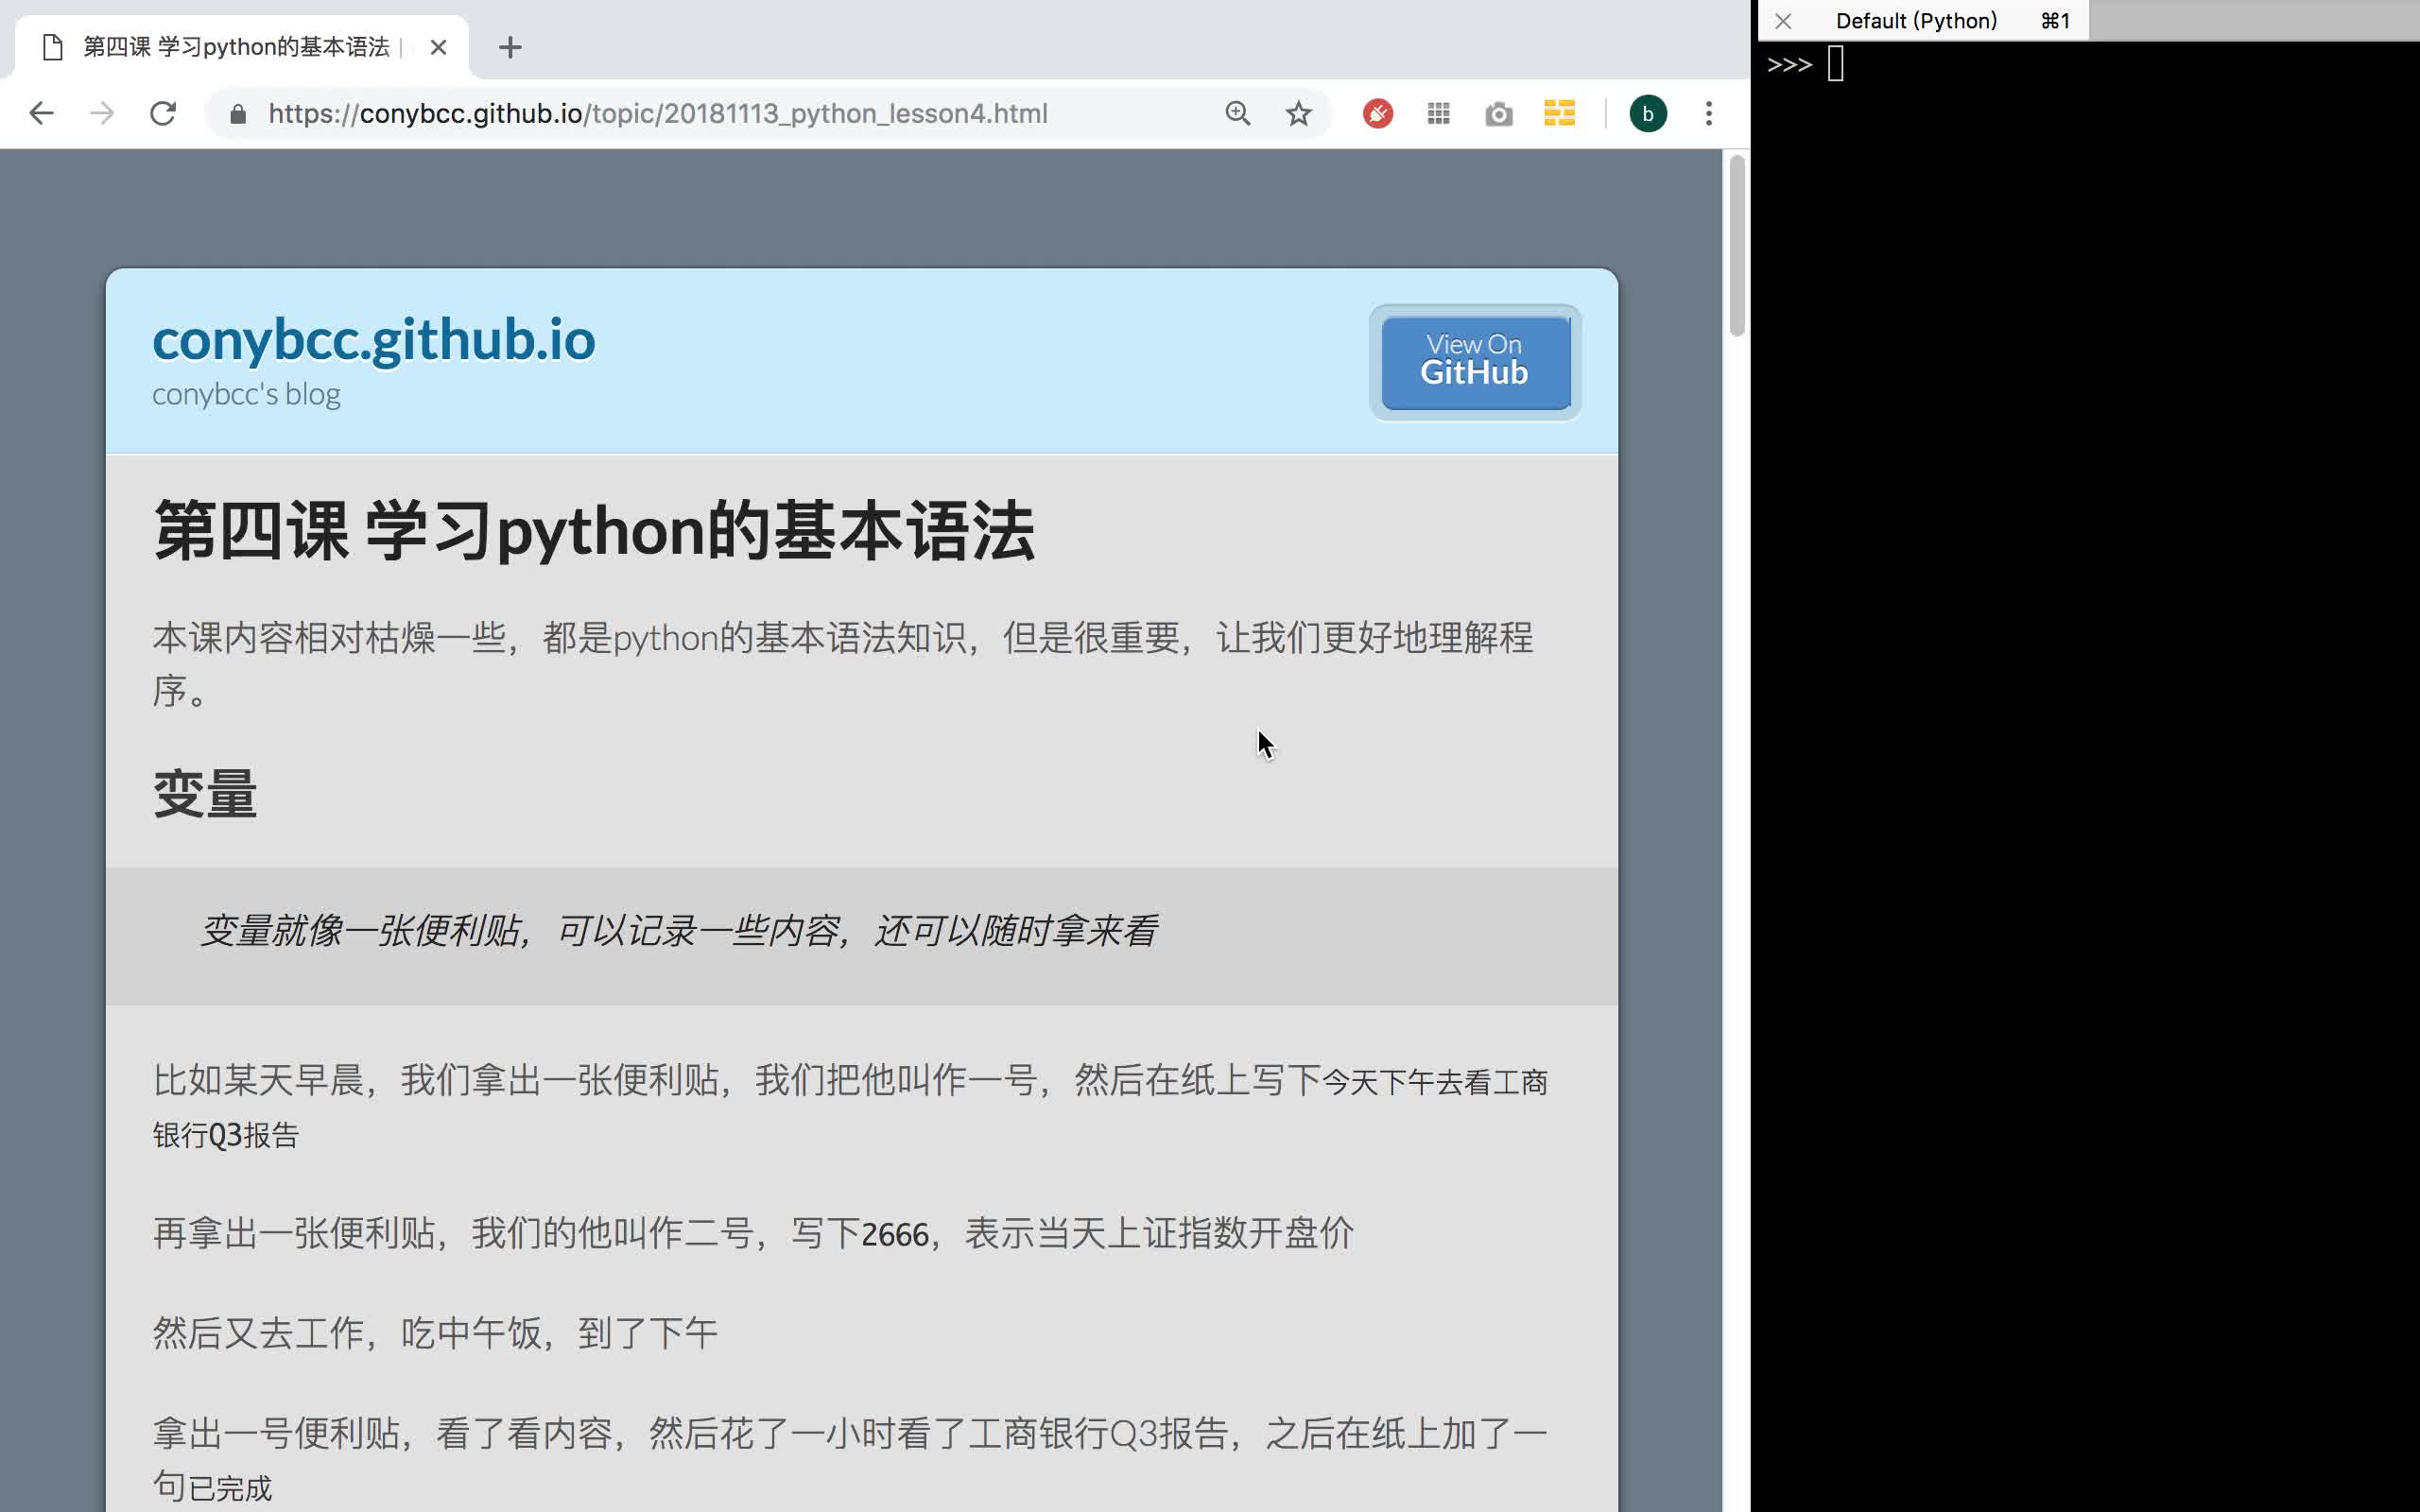Open the green 'b' profile avatar
The width and height of the screenshot is (2420, 1512).
1647,113
